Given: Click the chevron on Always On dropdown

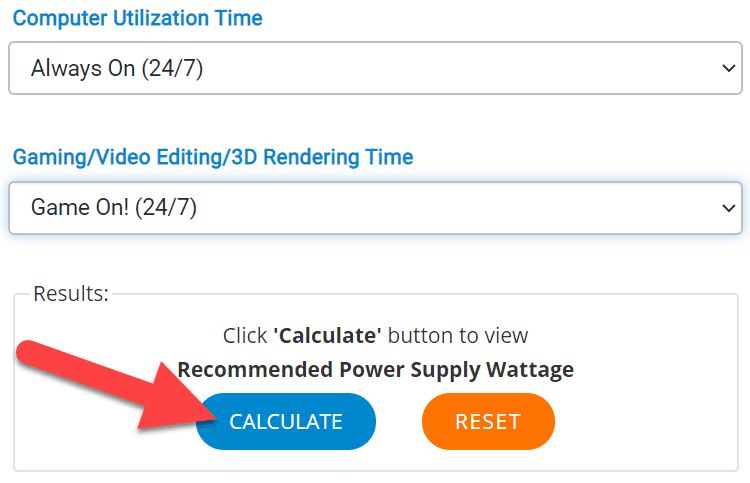Looking at the screenshot, I should [x=728, y=68].
